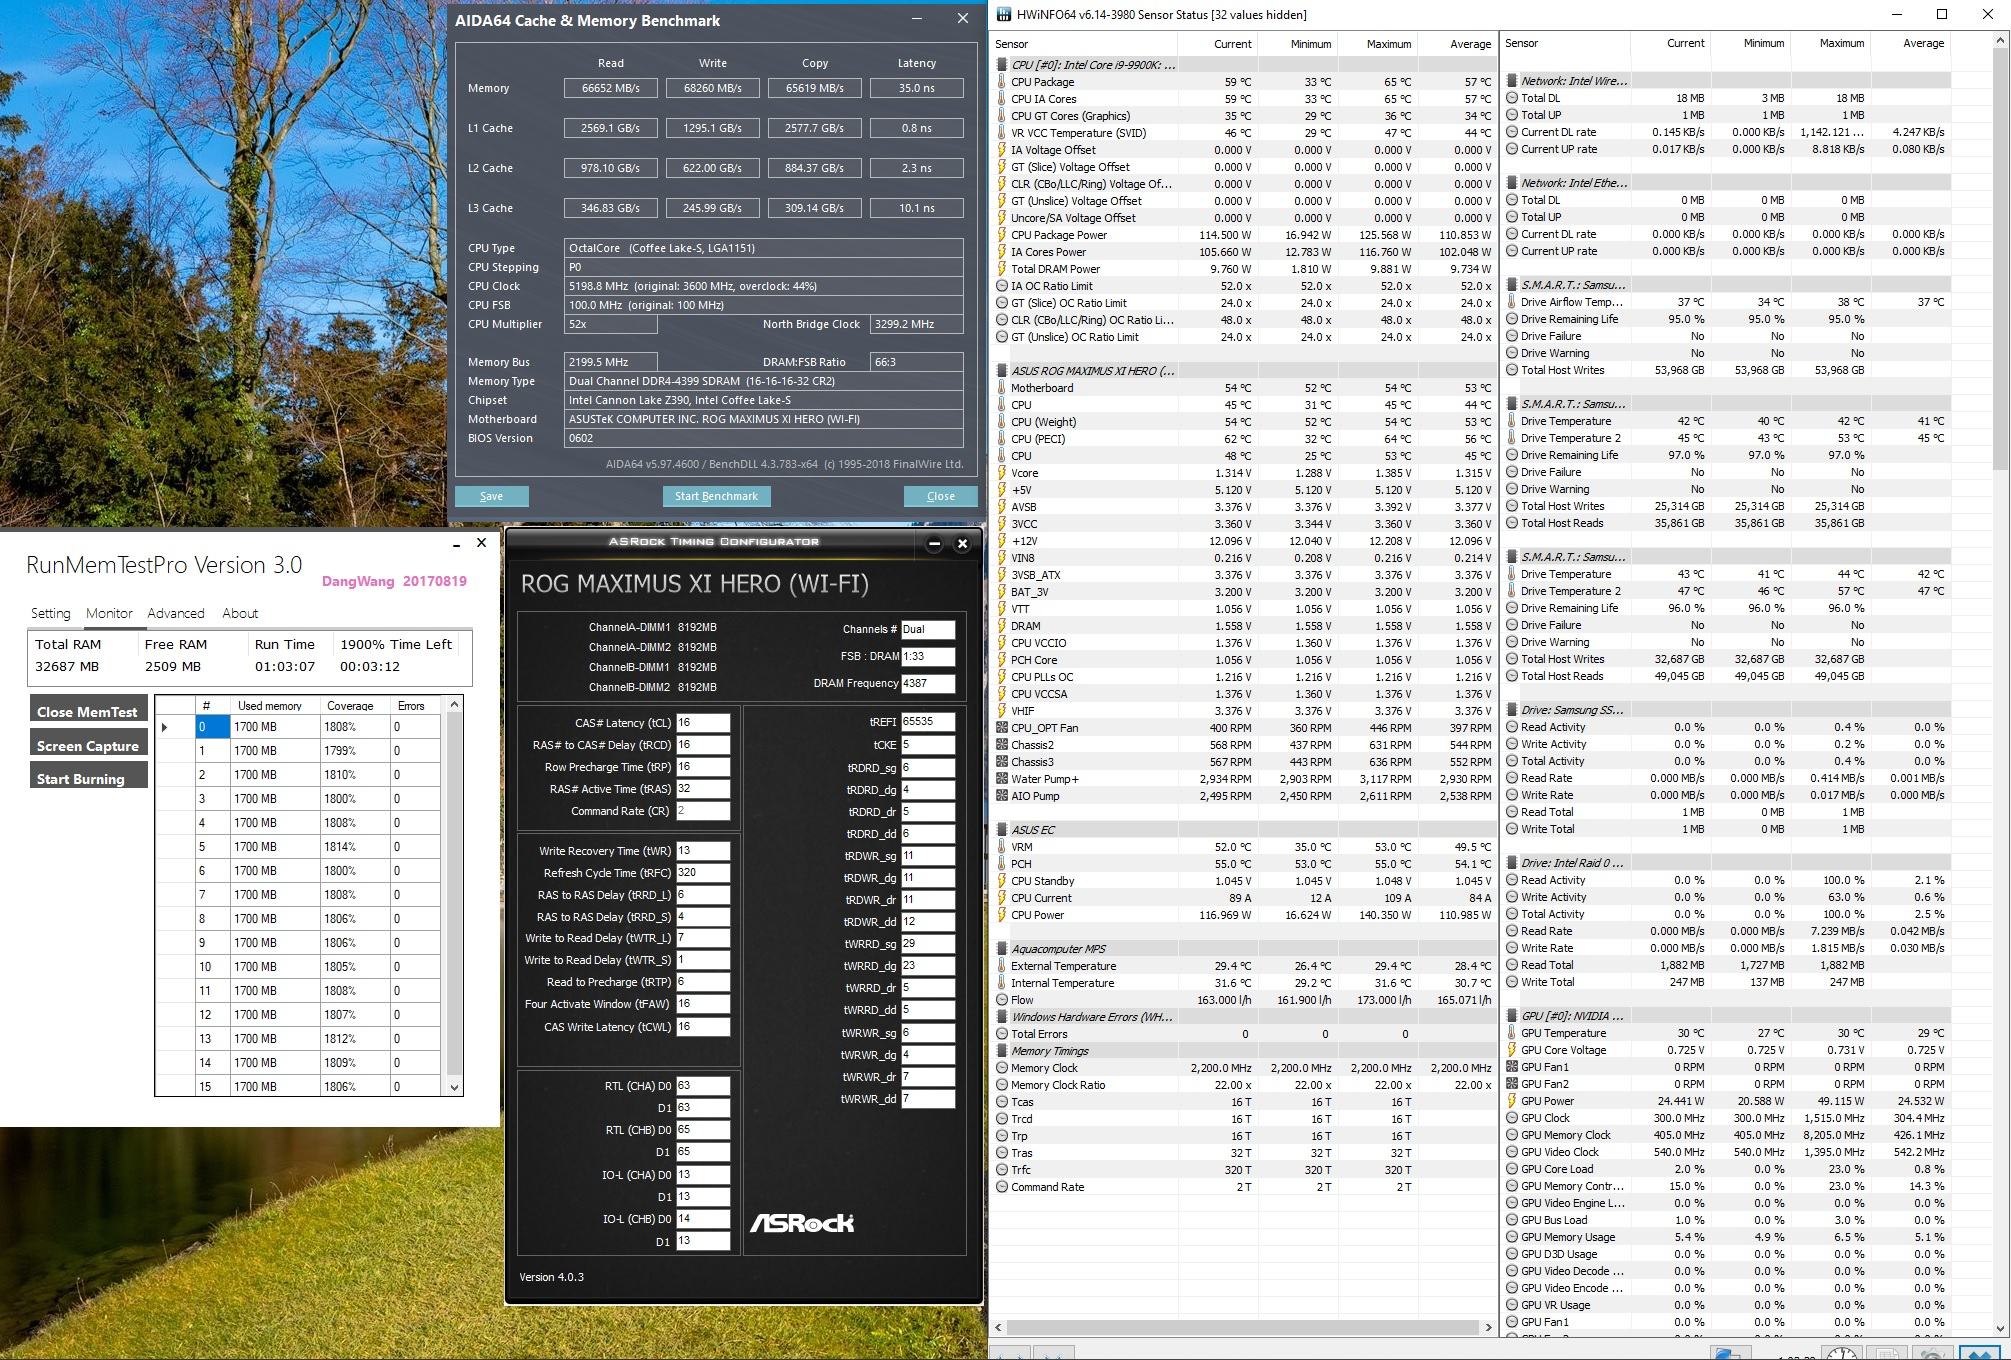Click the RTL (CHA) D0 field
This screenshot has height=1360, width=2011.
tap(703, 1085)
